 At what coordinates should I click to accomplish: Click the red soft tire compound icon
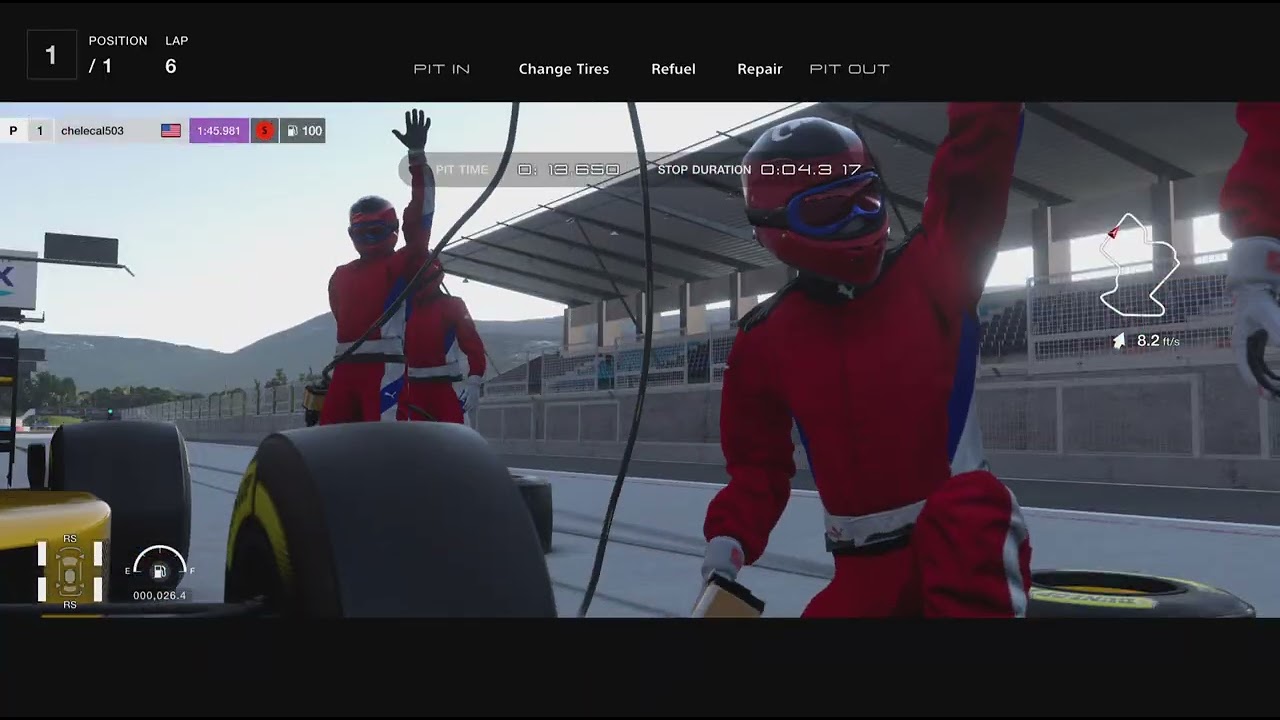click(x=264, y=131)
